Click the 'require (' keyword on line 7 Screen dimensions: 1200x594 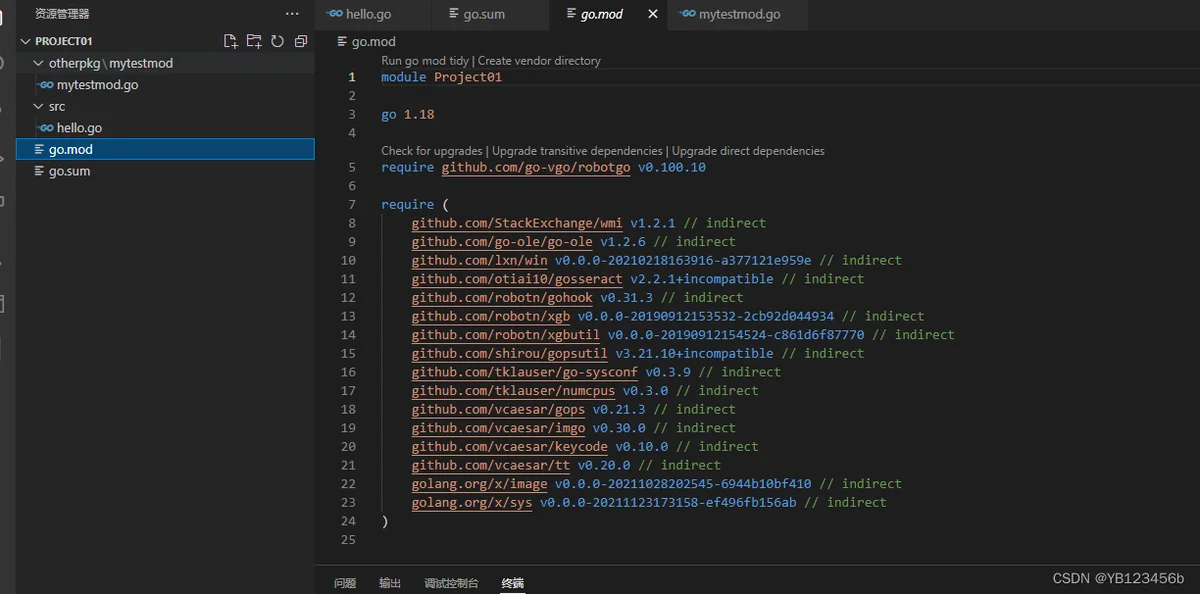click(x=415, y=205)
